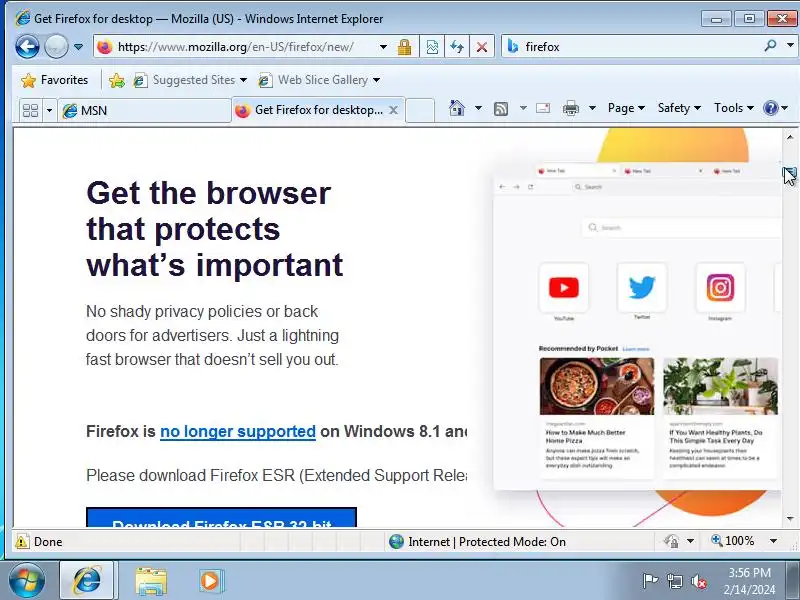
Task: Refresh the page with the Refresh icon
Action: click(457, 47)
